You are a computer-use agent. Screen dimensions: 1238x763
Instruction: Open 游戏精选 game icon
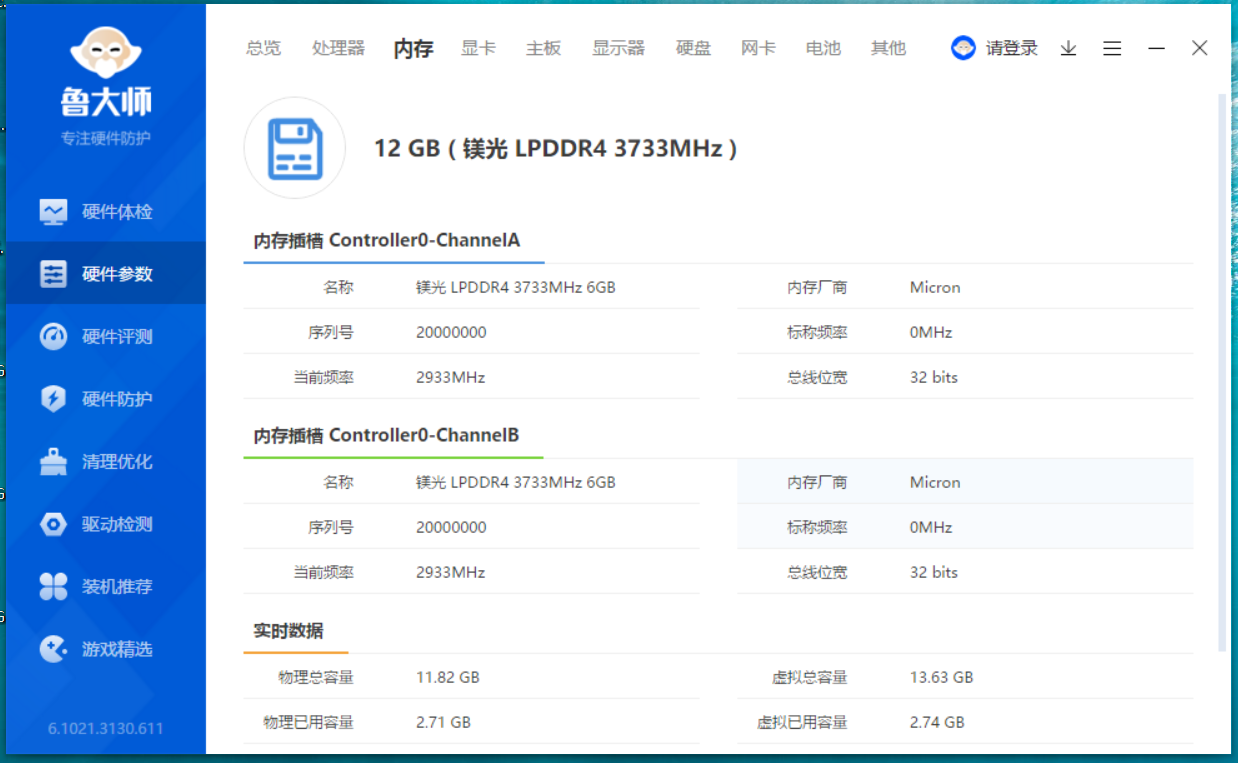coord(53,649)
